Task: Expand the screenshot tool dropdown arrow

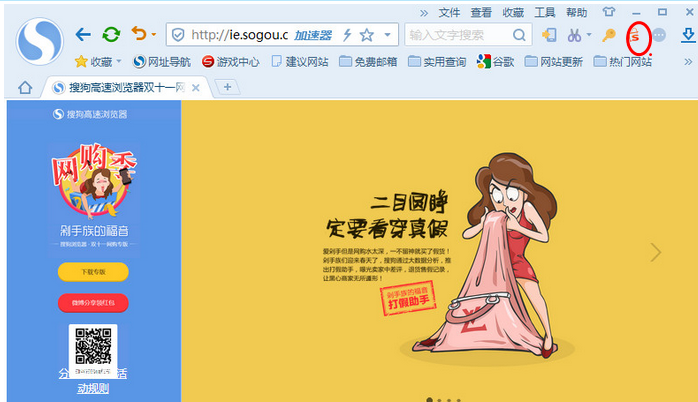Action: coord(589,34)
